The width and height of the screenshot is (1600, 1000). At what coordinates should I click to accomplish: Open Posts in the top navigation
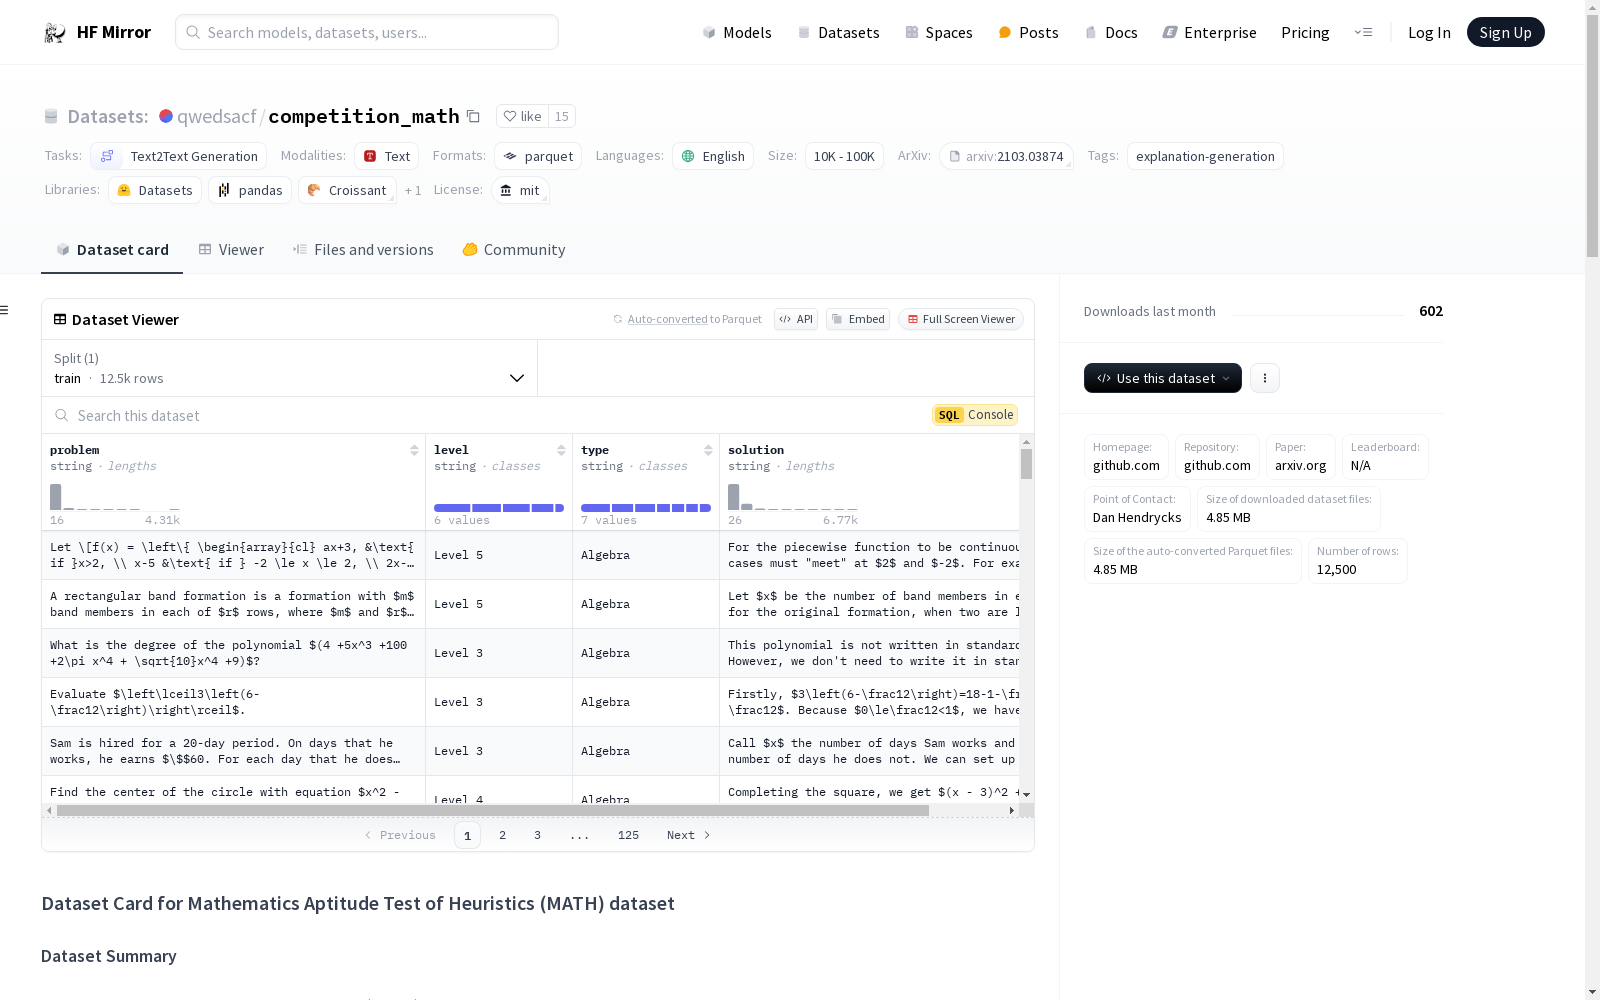point(1028,33)
